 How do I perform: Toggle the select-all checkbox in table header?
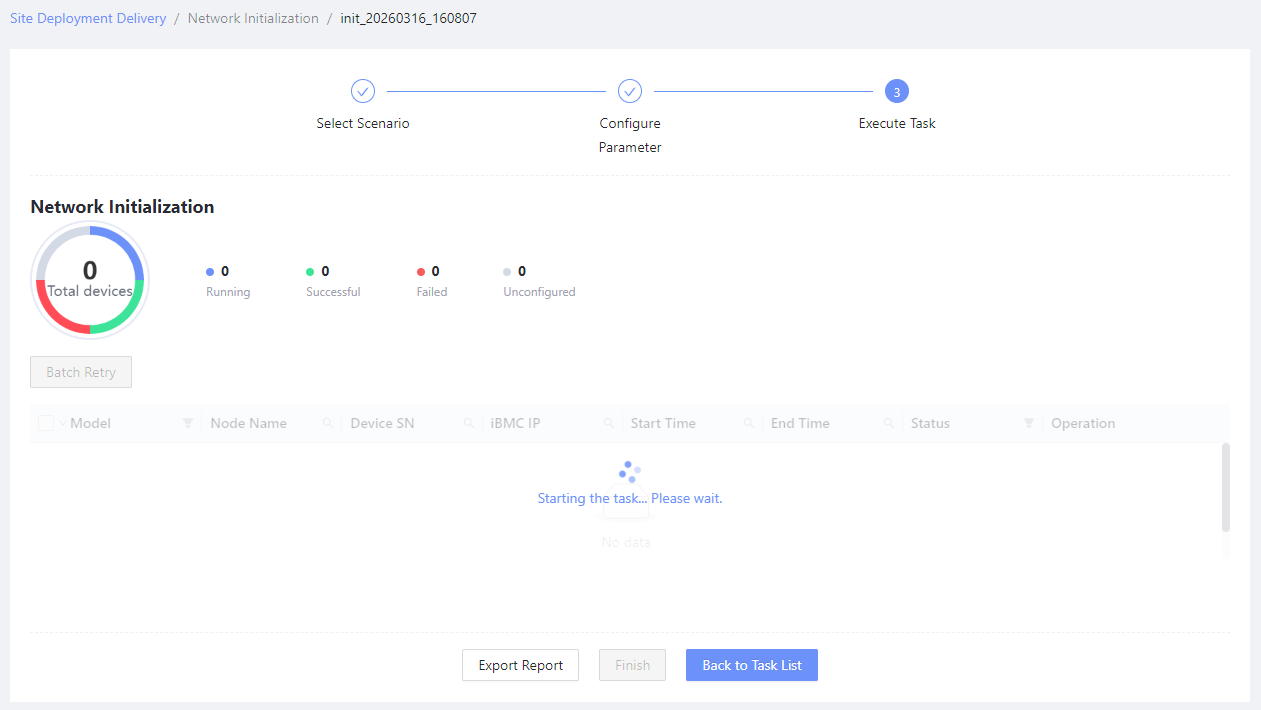click(46, 423)
